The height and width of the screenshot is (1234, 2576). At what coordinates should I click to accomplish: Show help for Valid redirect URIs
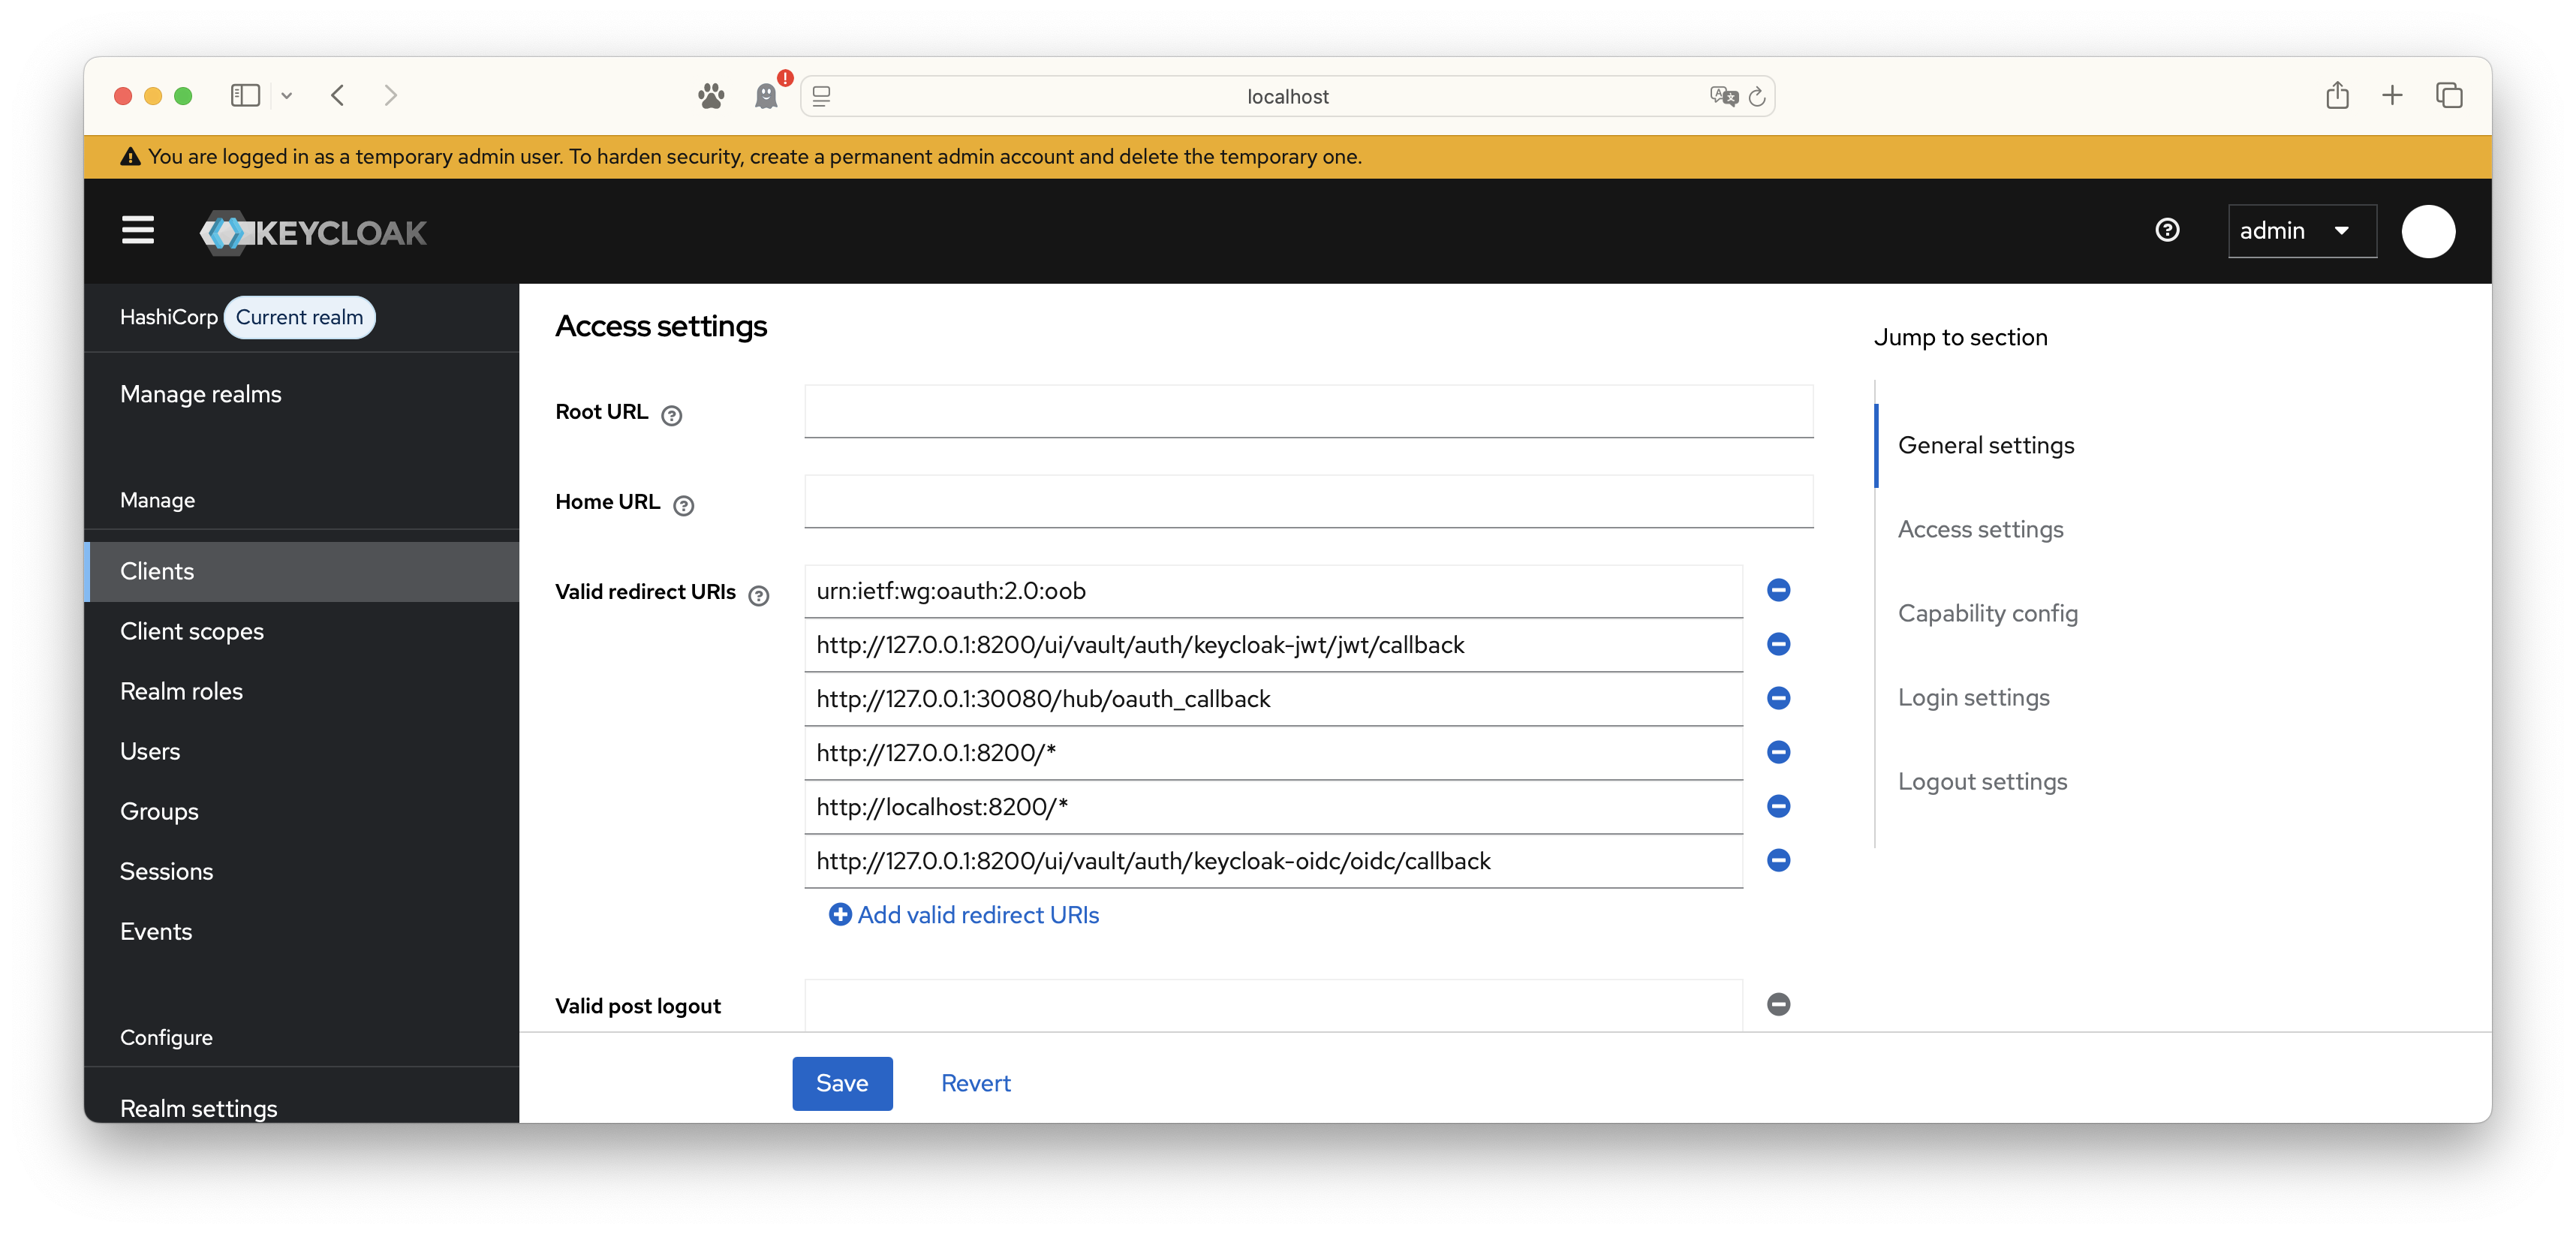[x=759, y=595]
